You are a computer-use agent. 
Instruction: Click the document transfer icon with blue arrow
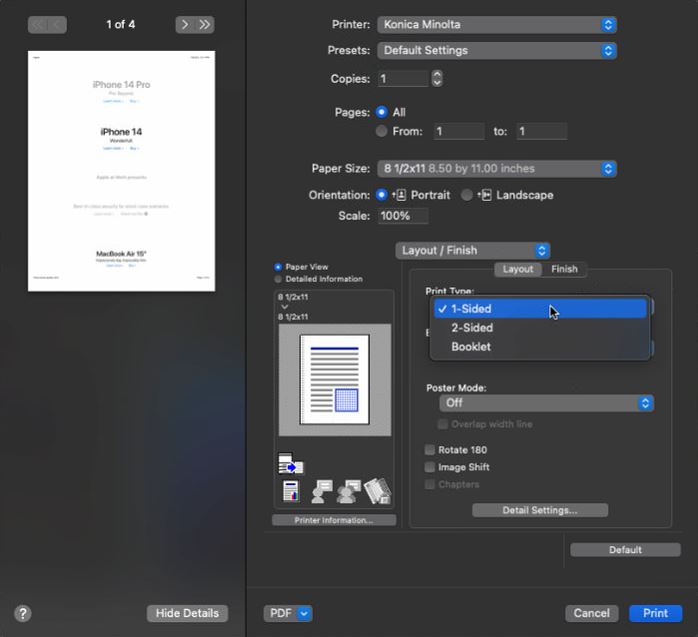click(291, 464)
